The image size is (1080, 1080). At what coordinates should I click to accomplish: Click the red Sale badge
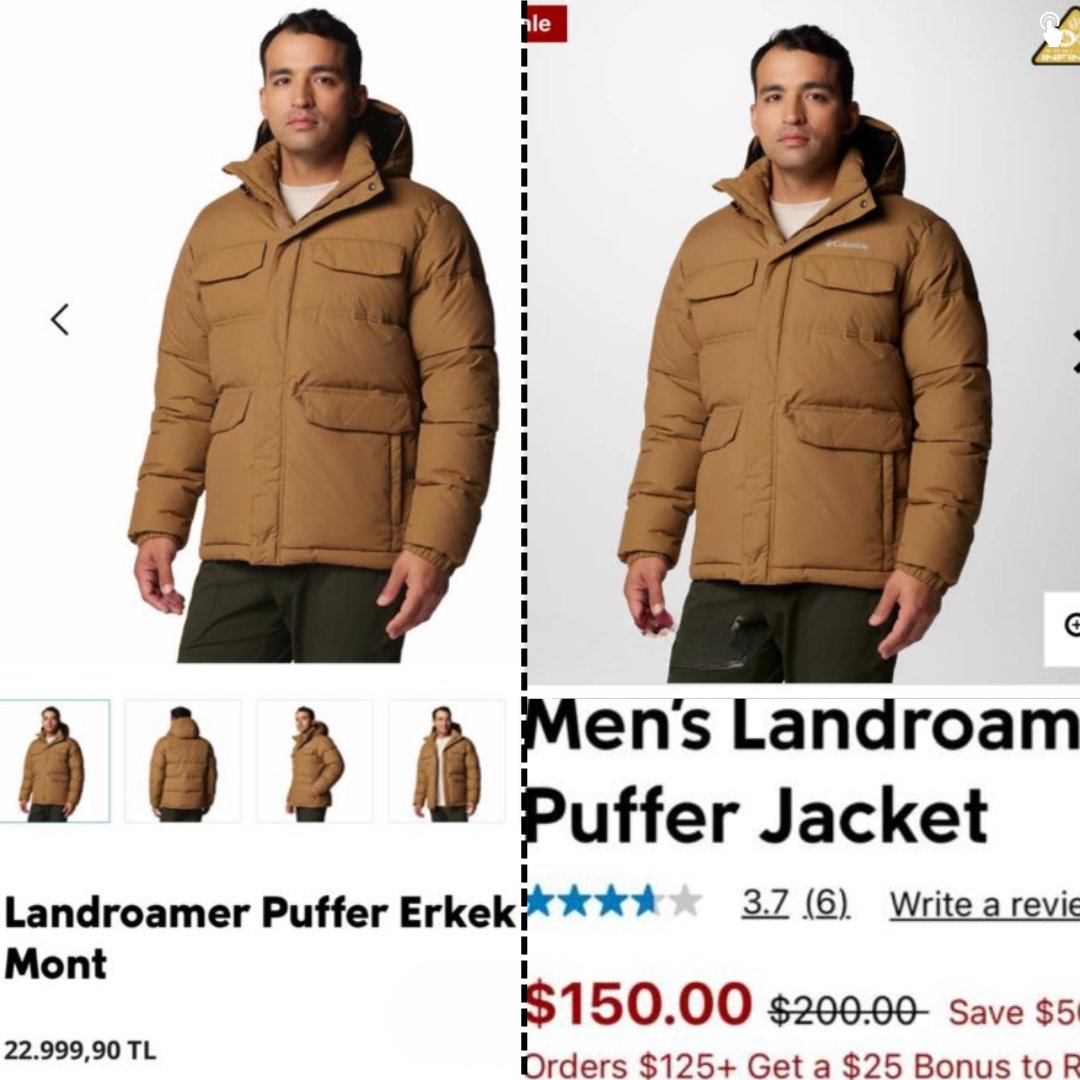(x=547, y=23)
